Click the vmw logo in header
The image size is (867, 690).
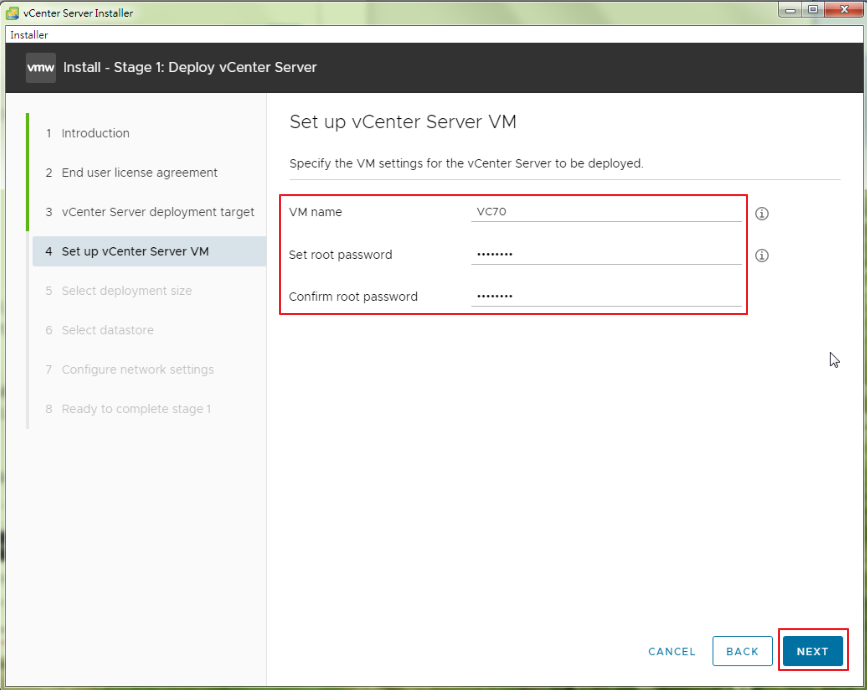coord(41,68)
